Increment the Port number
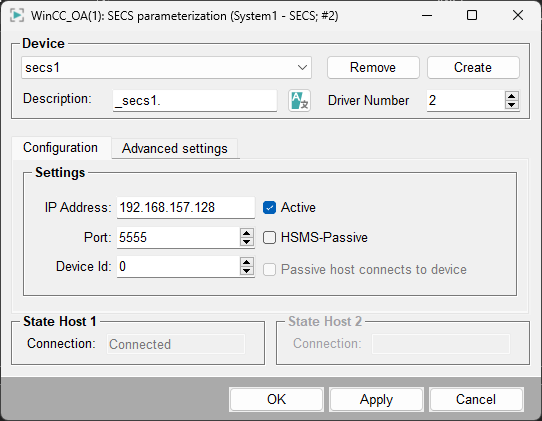The image size is (542, 421). click(246, 233)
